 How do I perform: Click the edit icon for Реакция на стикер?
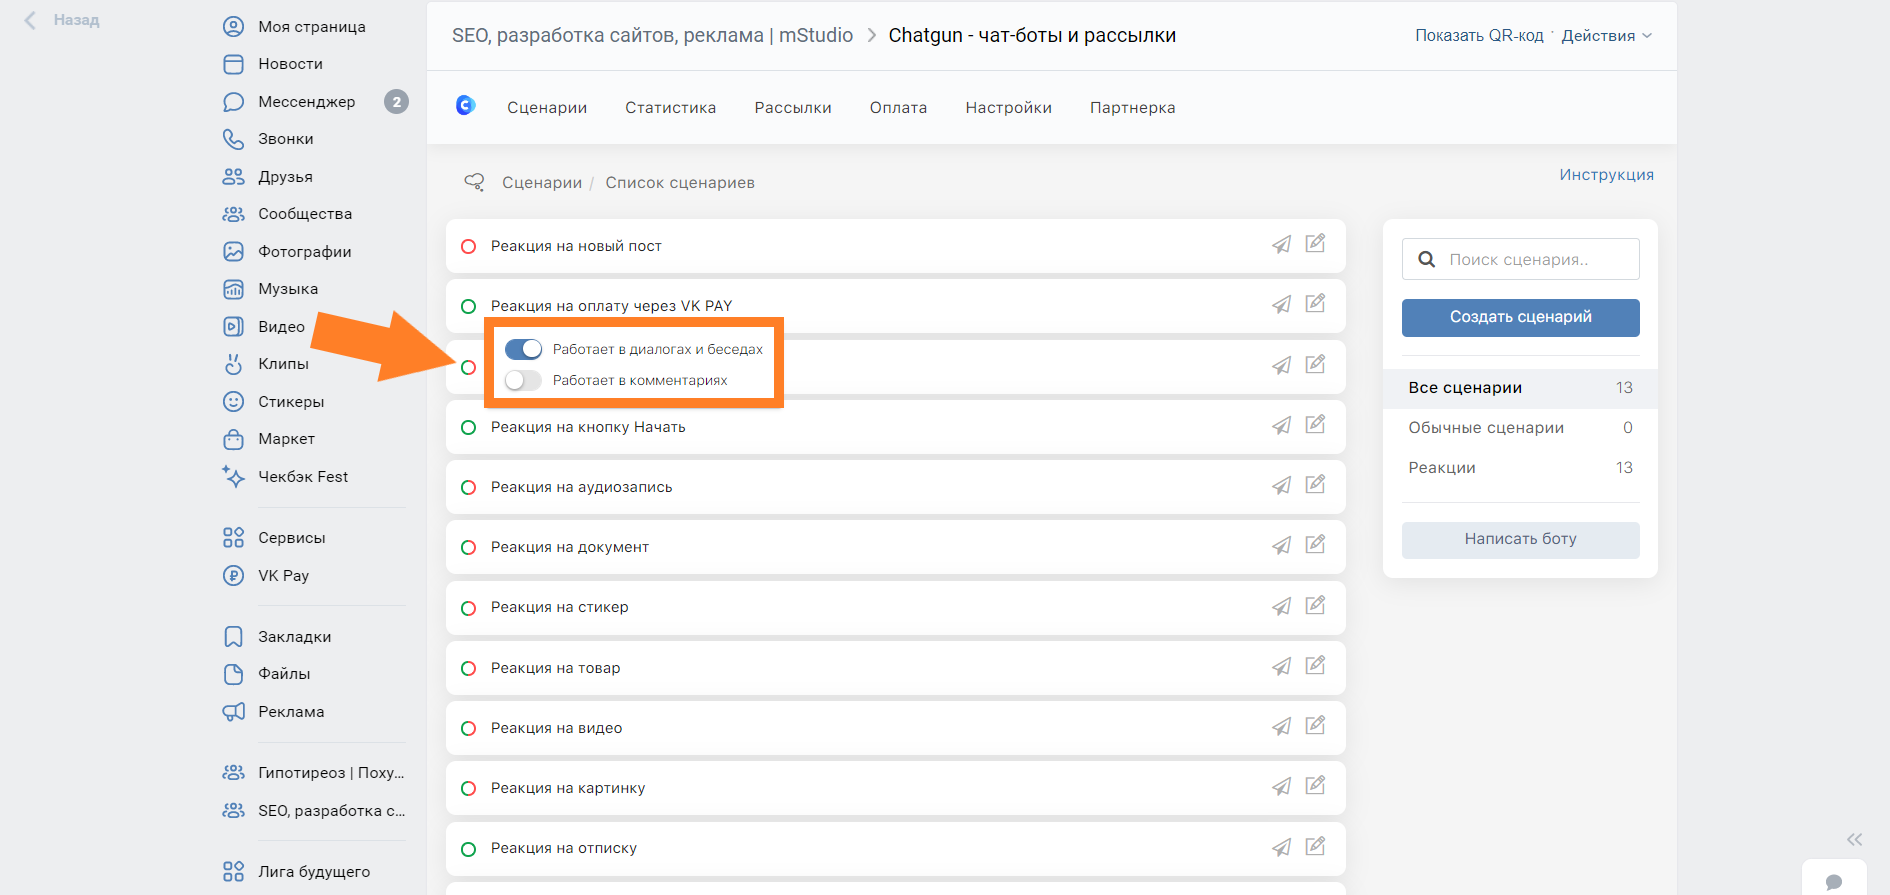coord(1315,605)
